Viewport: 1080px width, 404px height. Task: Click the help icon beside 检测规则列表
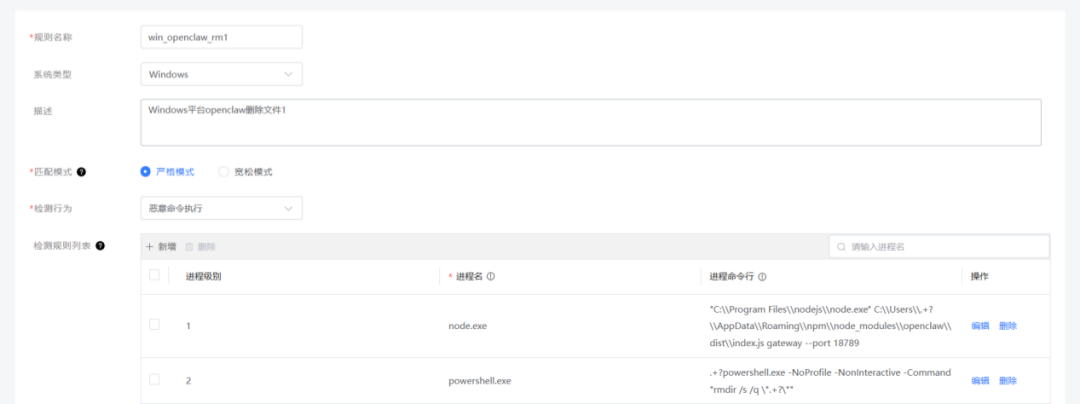point(100,245)
